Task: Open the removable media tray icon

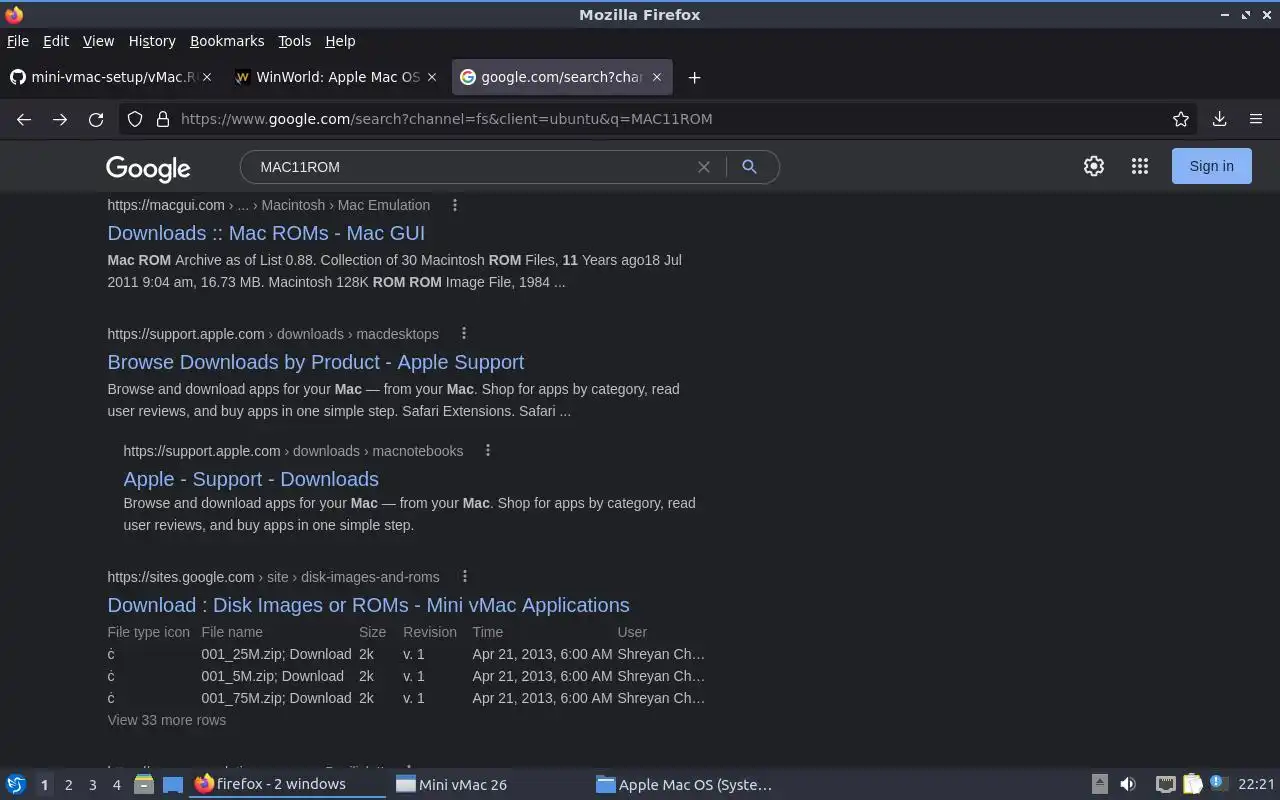Action: pyautogui.click(x=1099, y=784)
